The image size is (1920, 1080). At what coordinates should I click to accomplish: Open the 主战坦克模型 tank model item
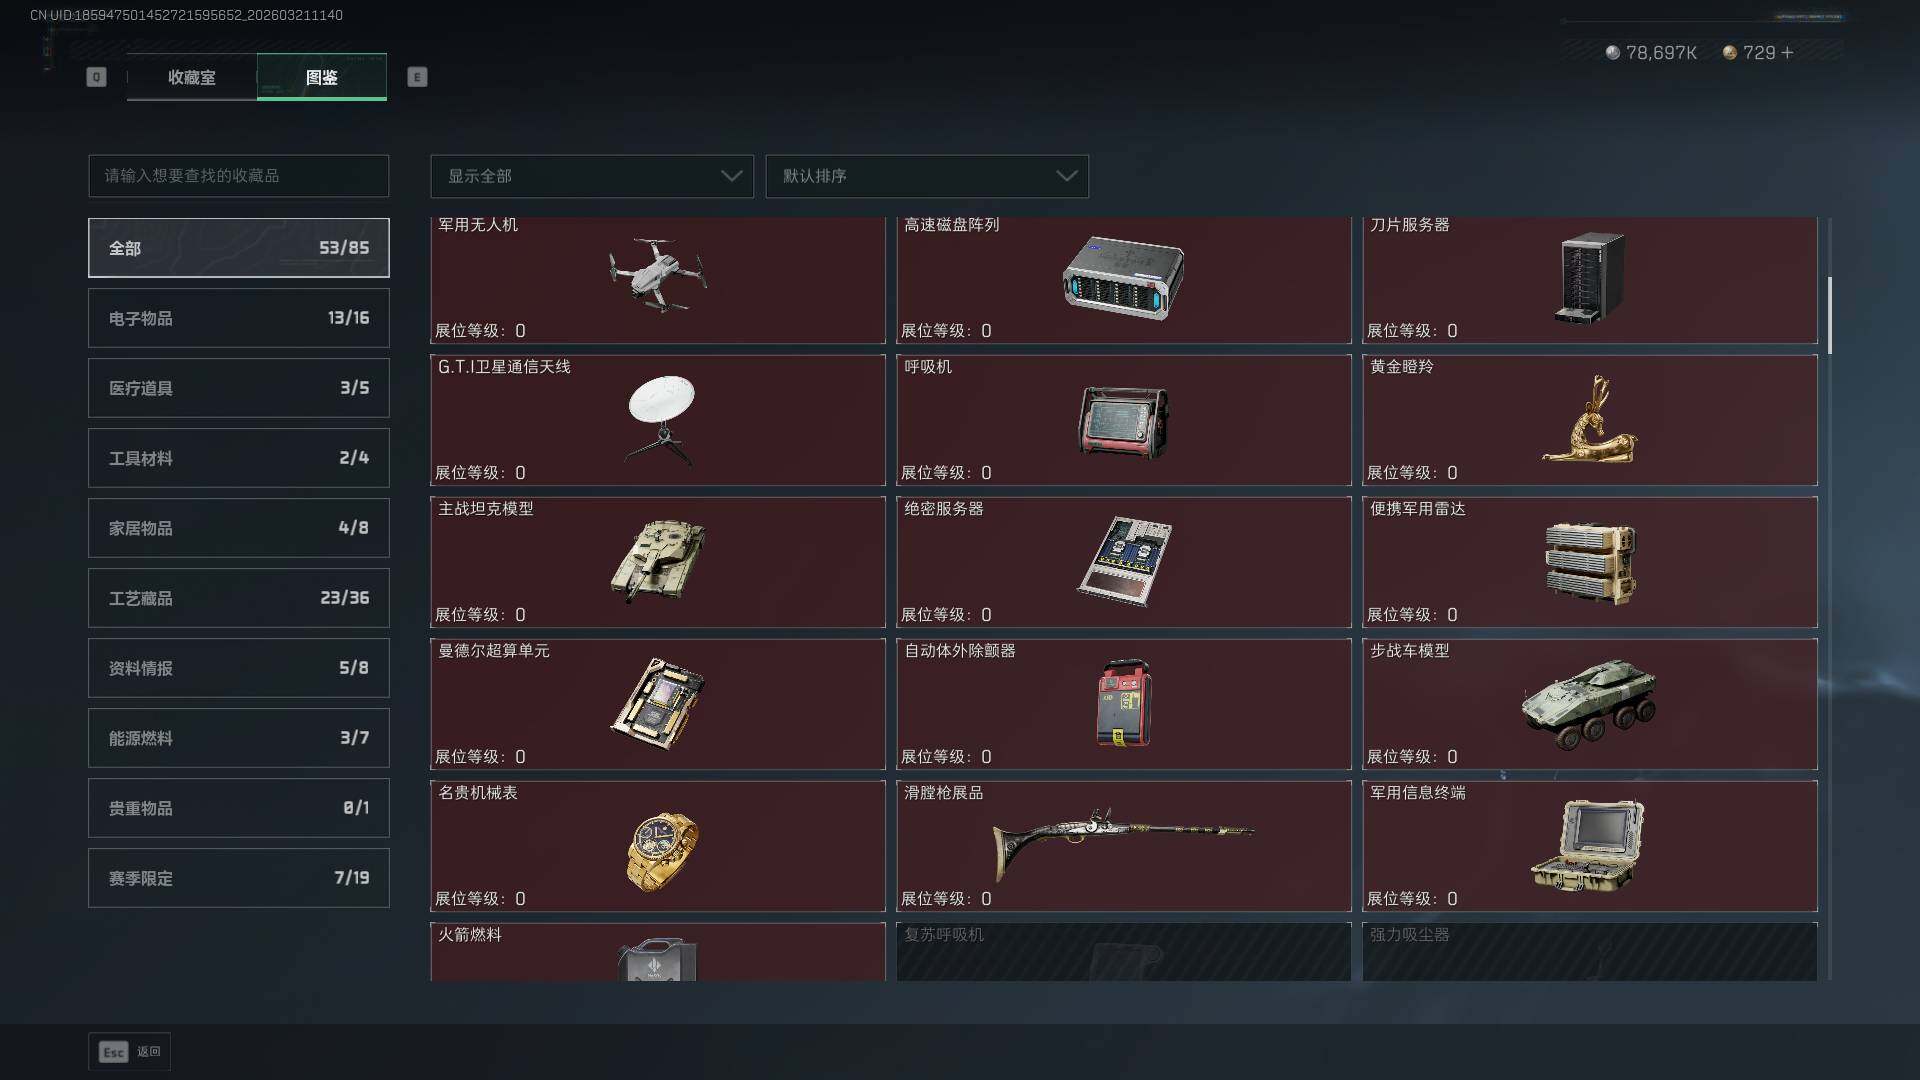click(658, 561)
